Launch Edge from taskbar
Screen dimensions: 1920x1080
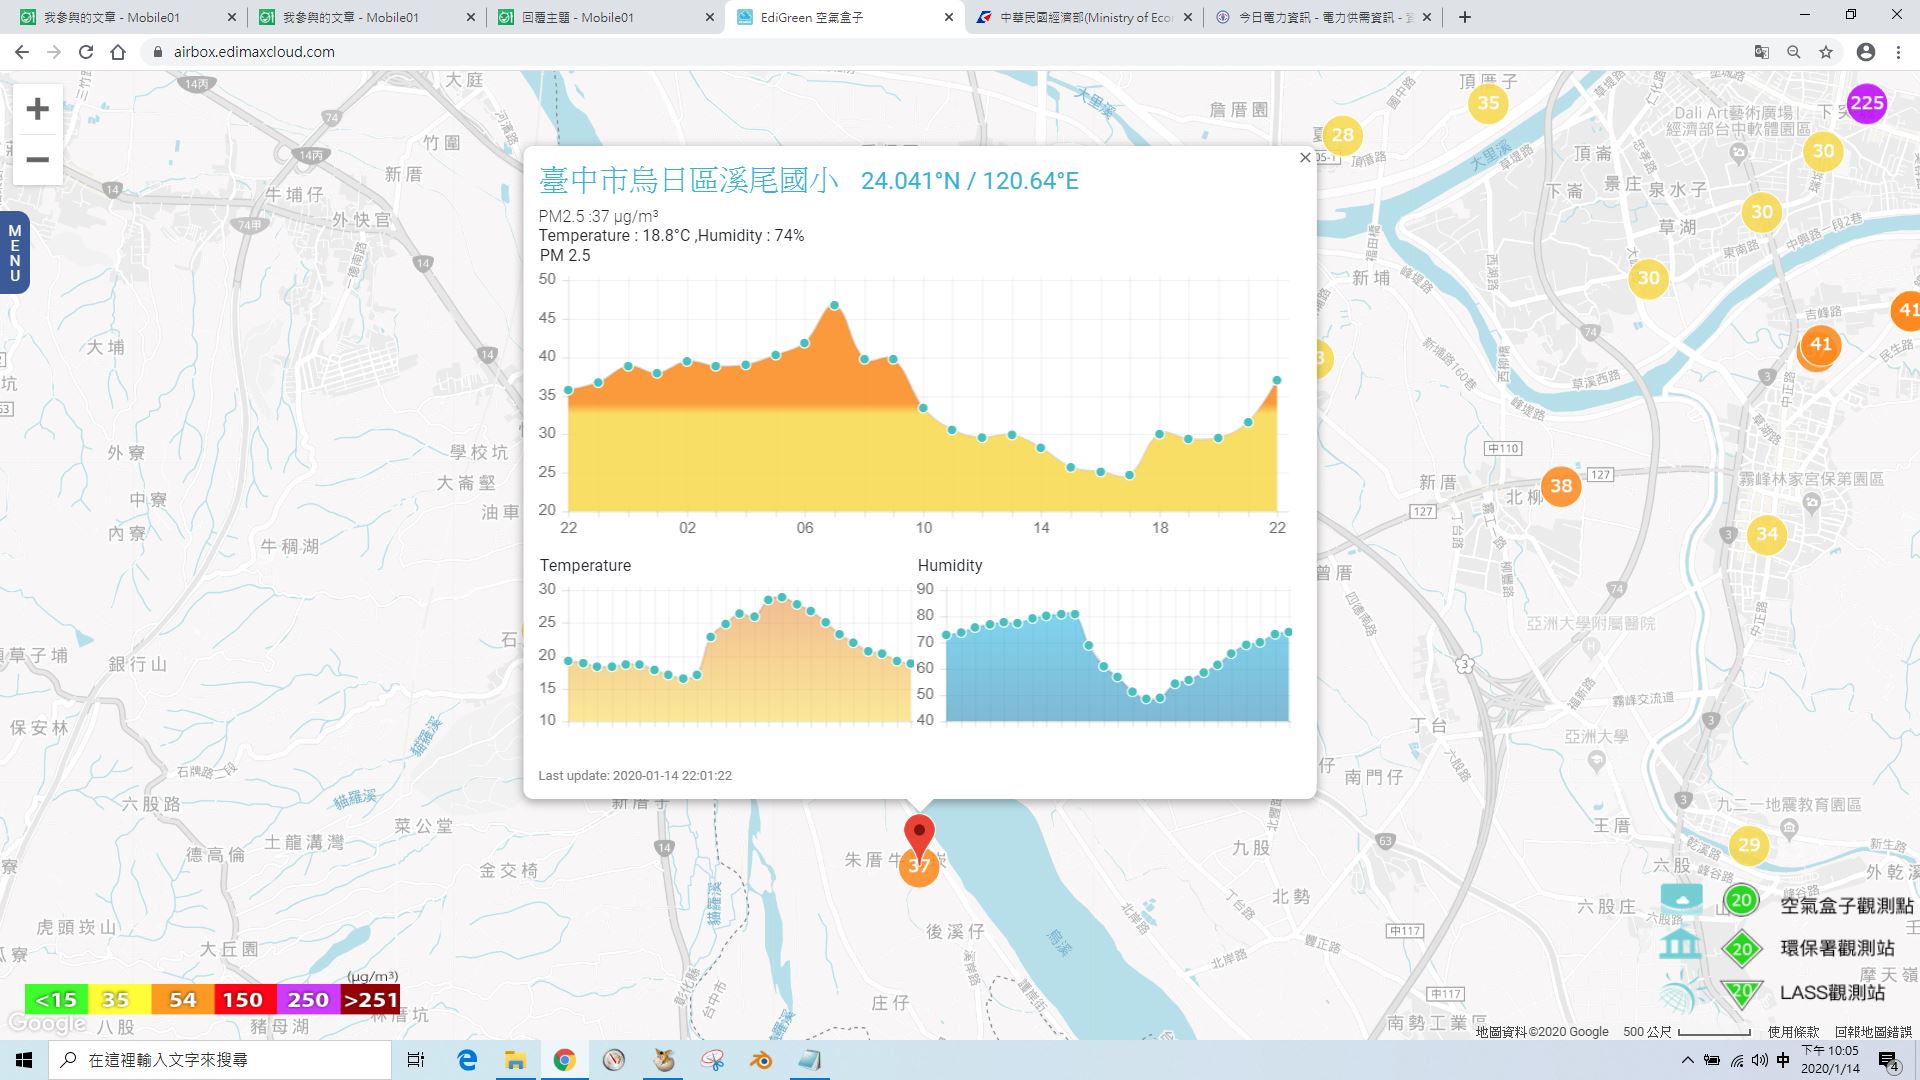tap(467, 1060)
